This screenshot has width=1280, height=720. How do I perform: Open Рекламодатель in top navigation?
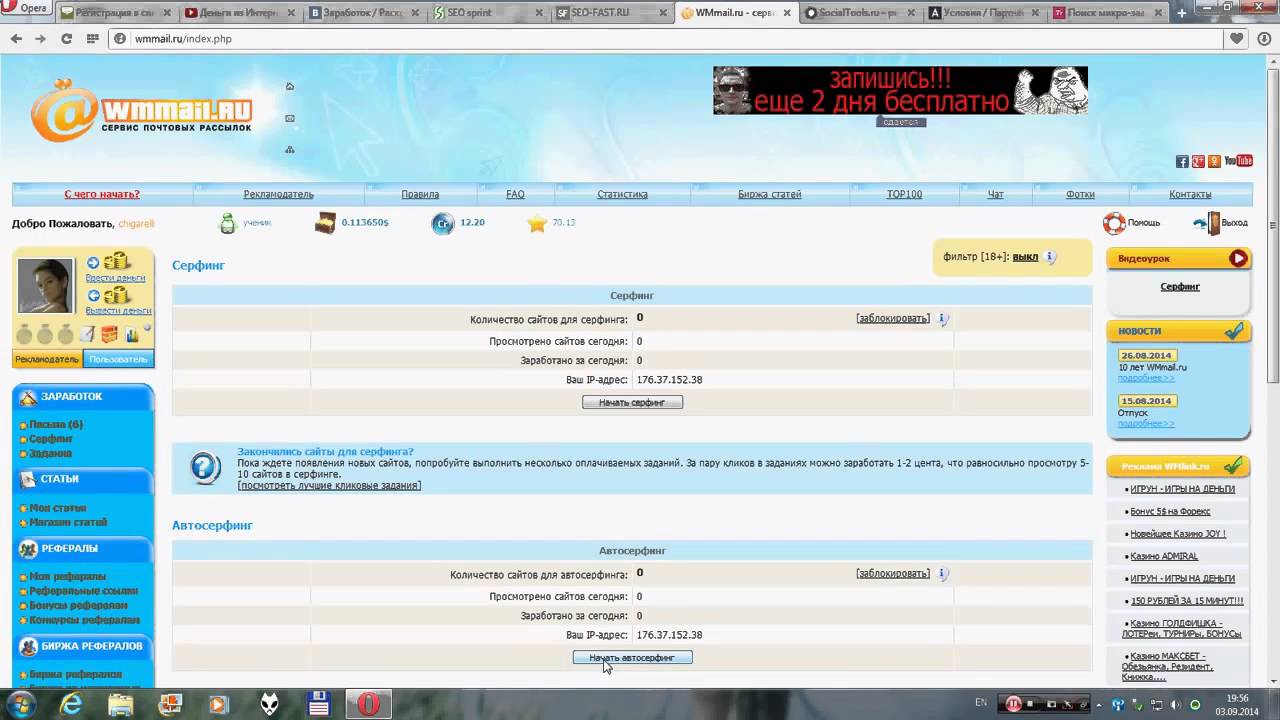278,194
